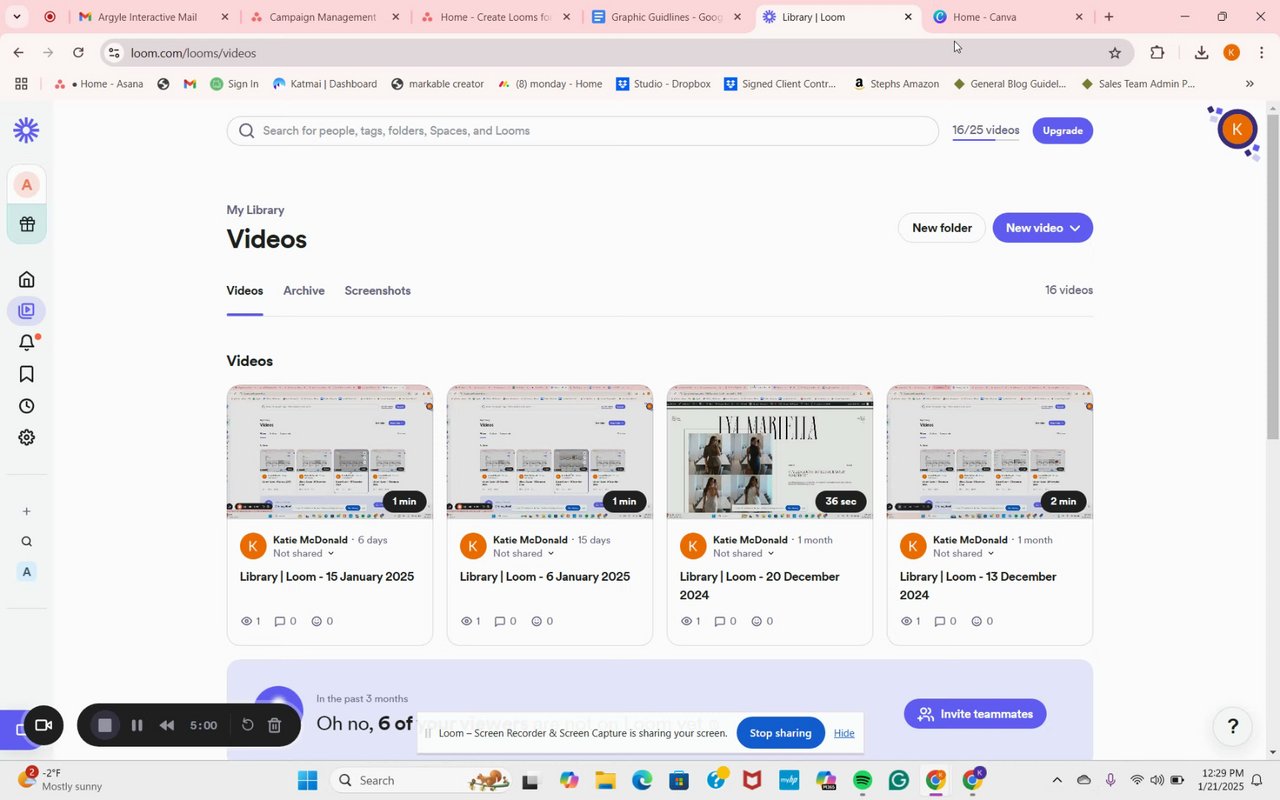Screen dimensions: 1280x800
Task: Click the New folder button
Action: tap(941, 228)
